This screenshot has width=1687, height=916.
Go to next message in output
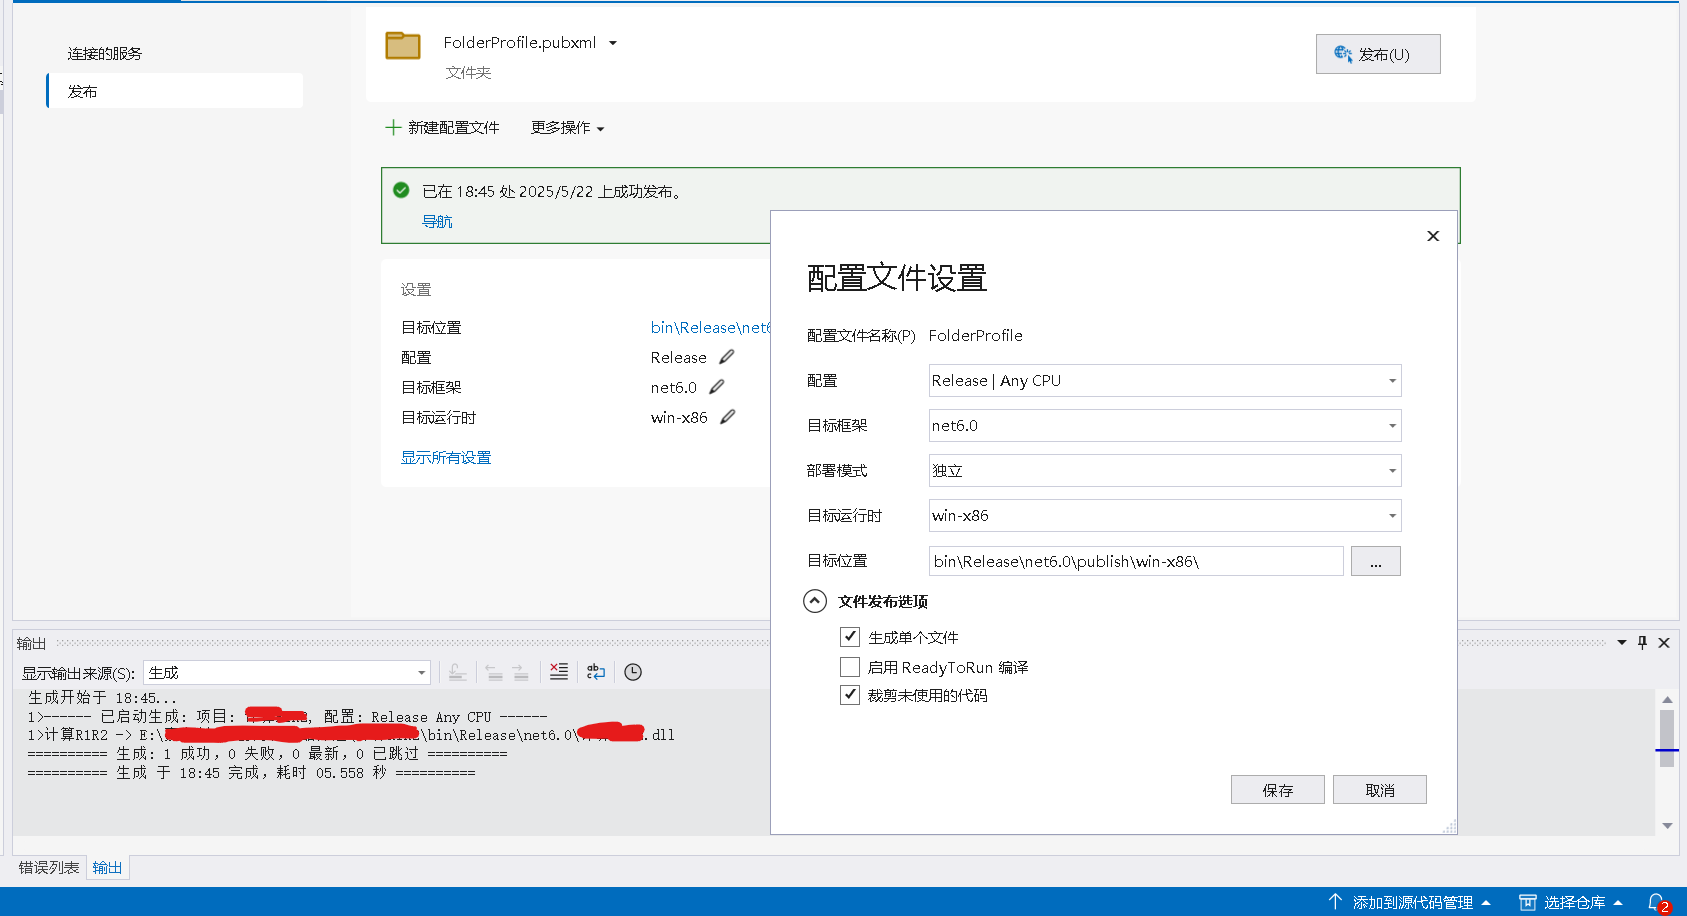pyautogui.click(x=521, y=672)
